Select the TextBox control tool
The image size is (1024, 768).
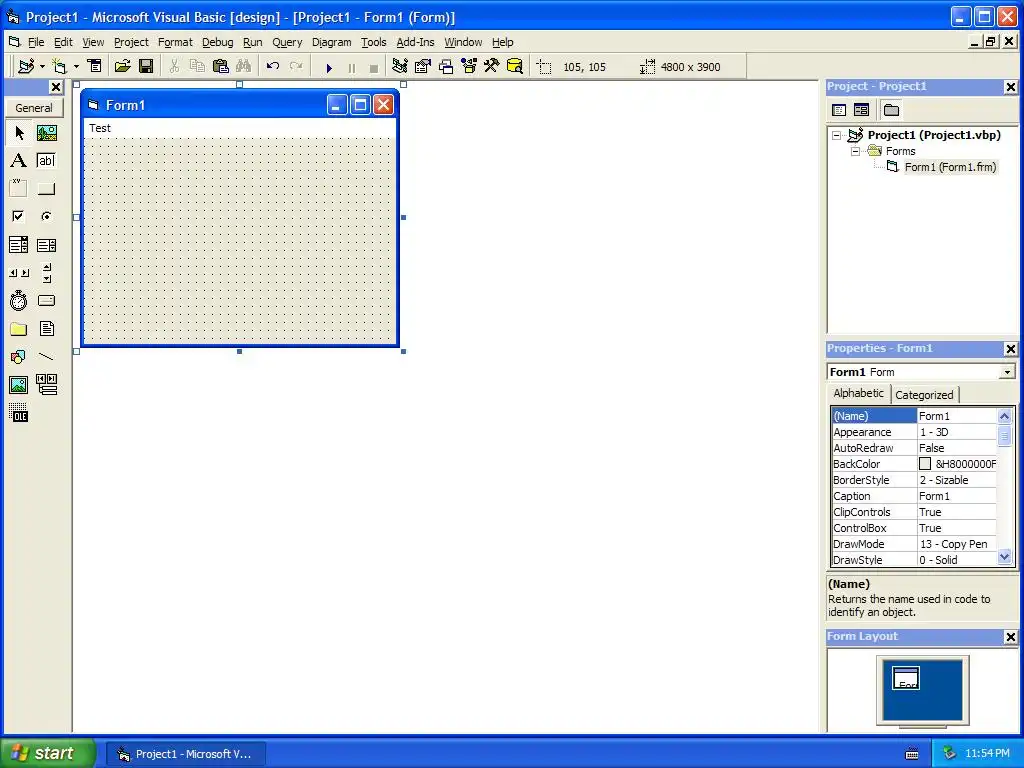[46, 161]
